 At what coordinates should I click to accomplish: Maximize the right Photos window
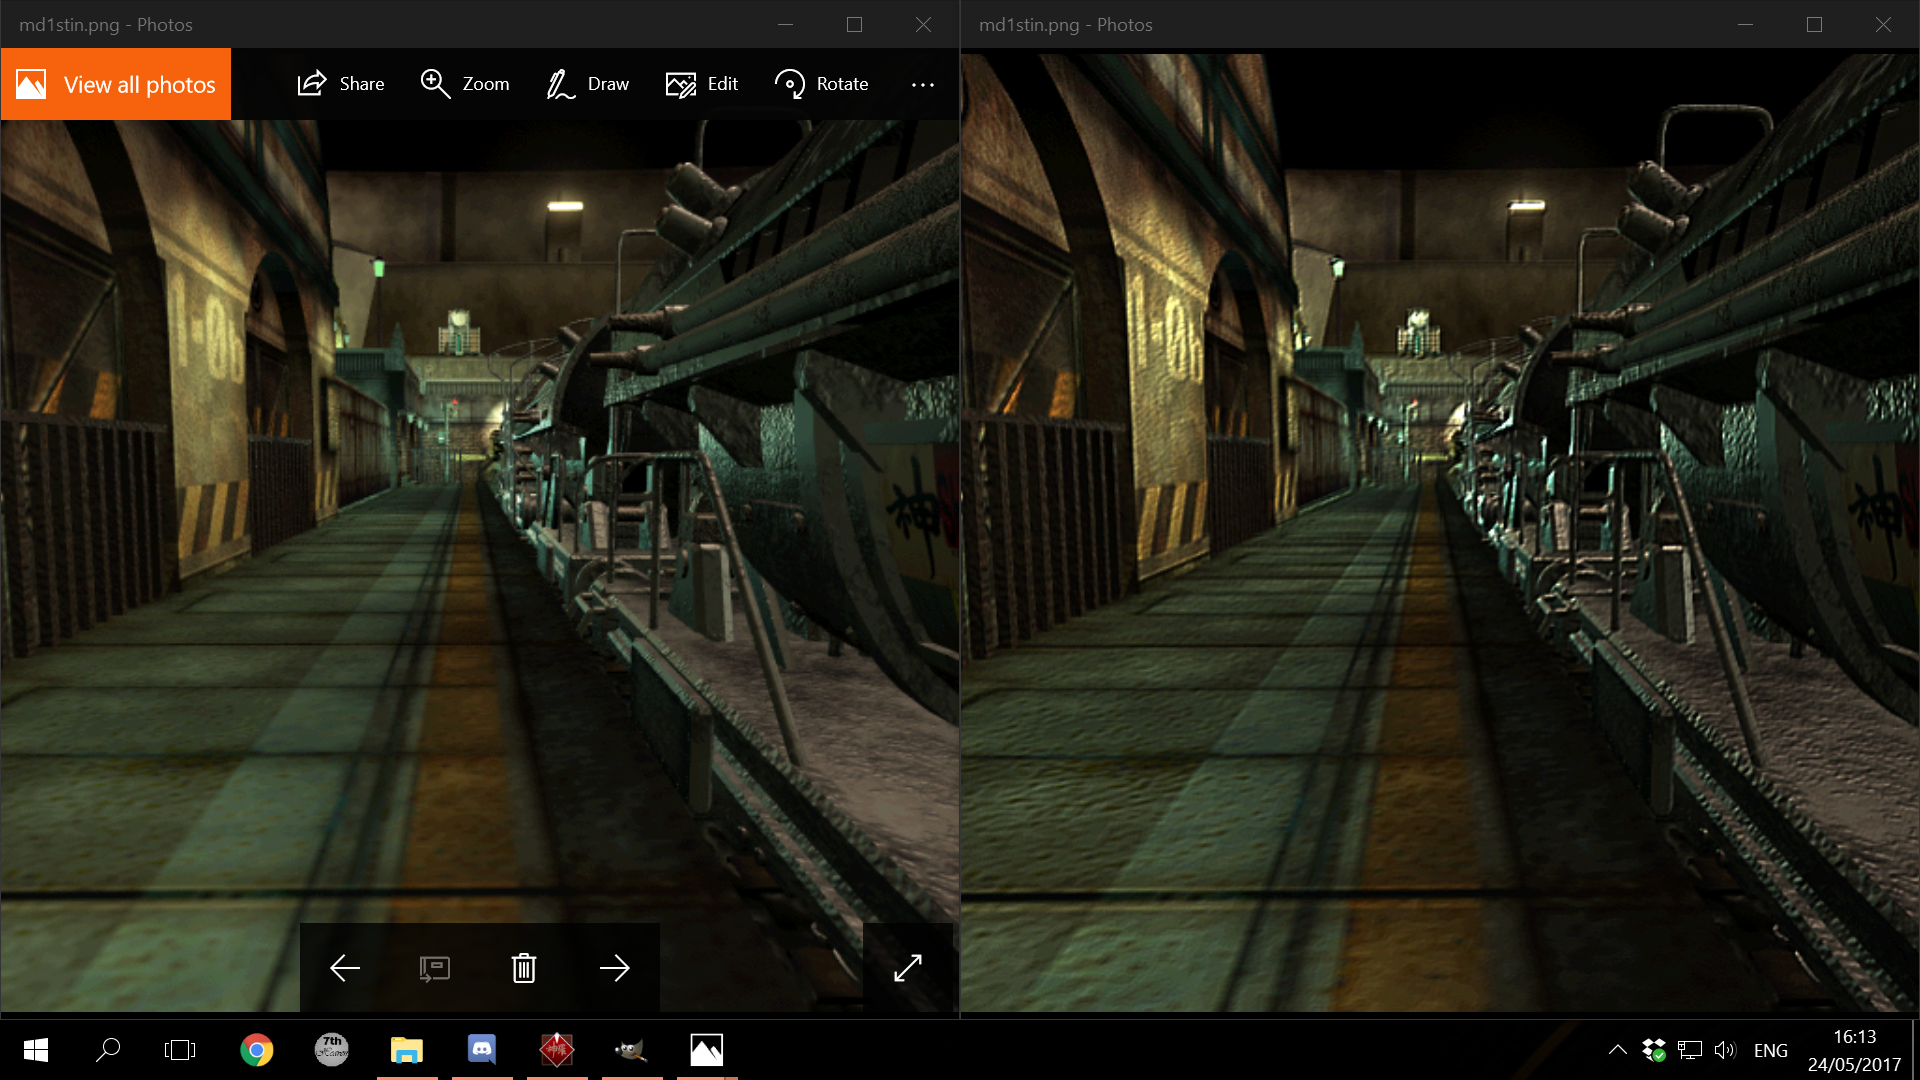(1814, 24)
